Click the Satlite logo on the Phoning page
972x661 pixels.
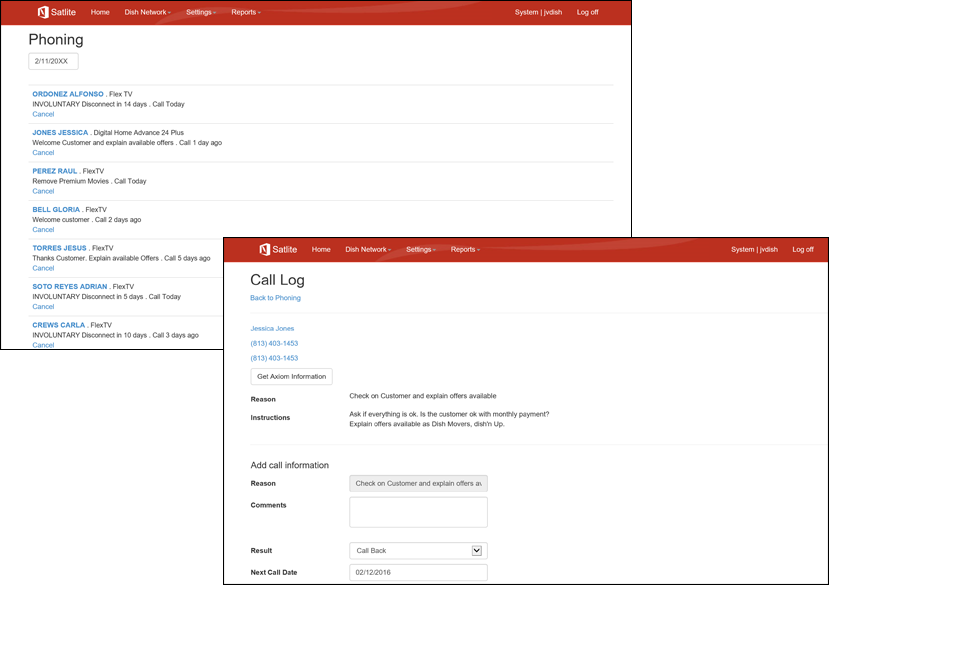[x=56, y=12]
